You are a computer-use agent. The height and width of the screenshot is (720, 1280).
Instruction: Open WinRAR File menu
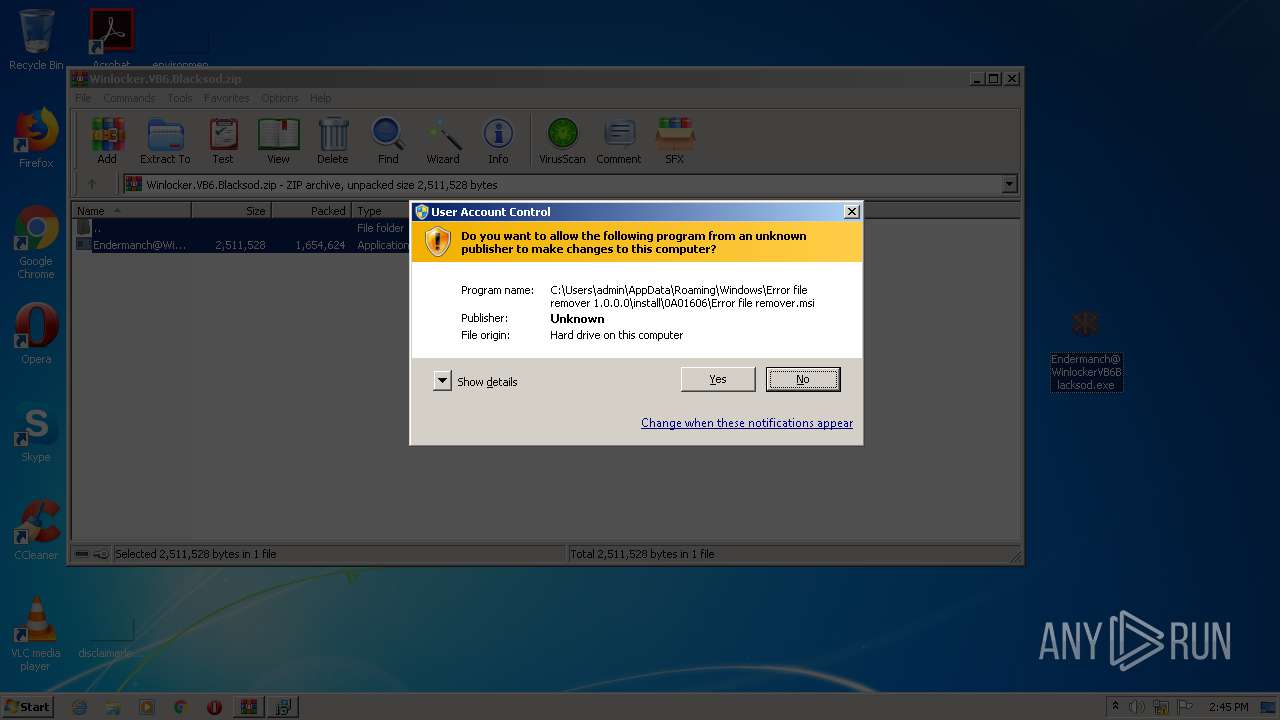(x=83, y=98)
